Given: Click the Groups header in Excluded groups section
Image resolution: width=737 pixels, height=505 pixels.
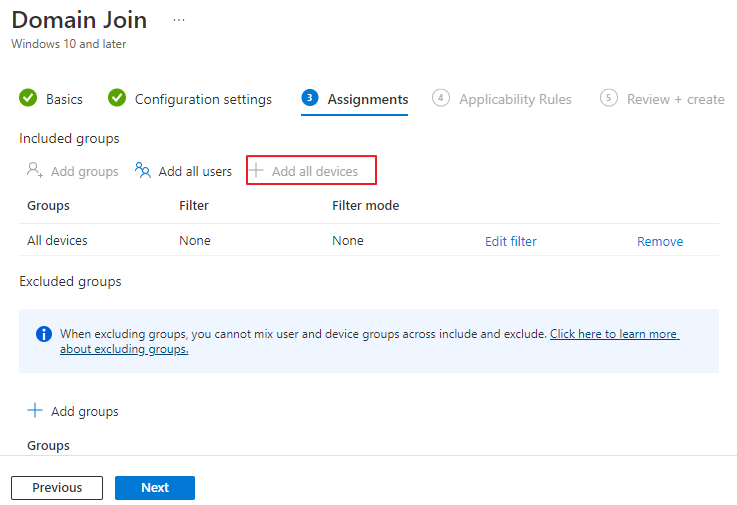Looking at the screenshot, I should 48,446.
